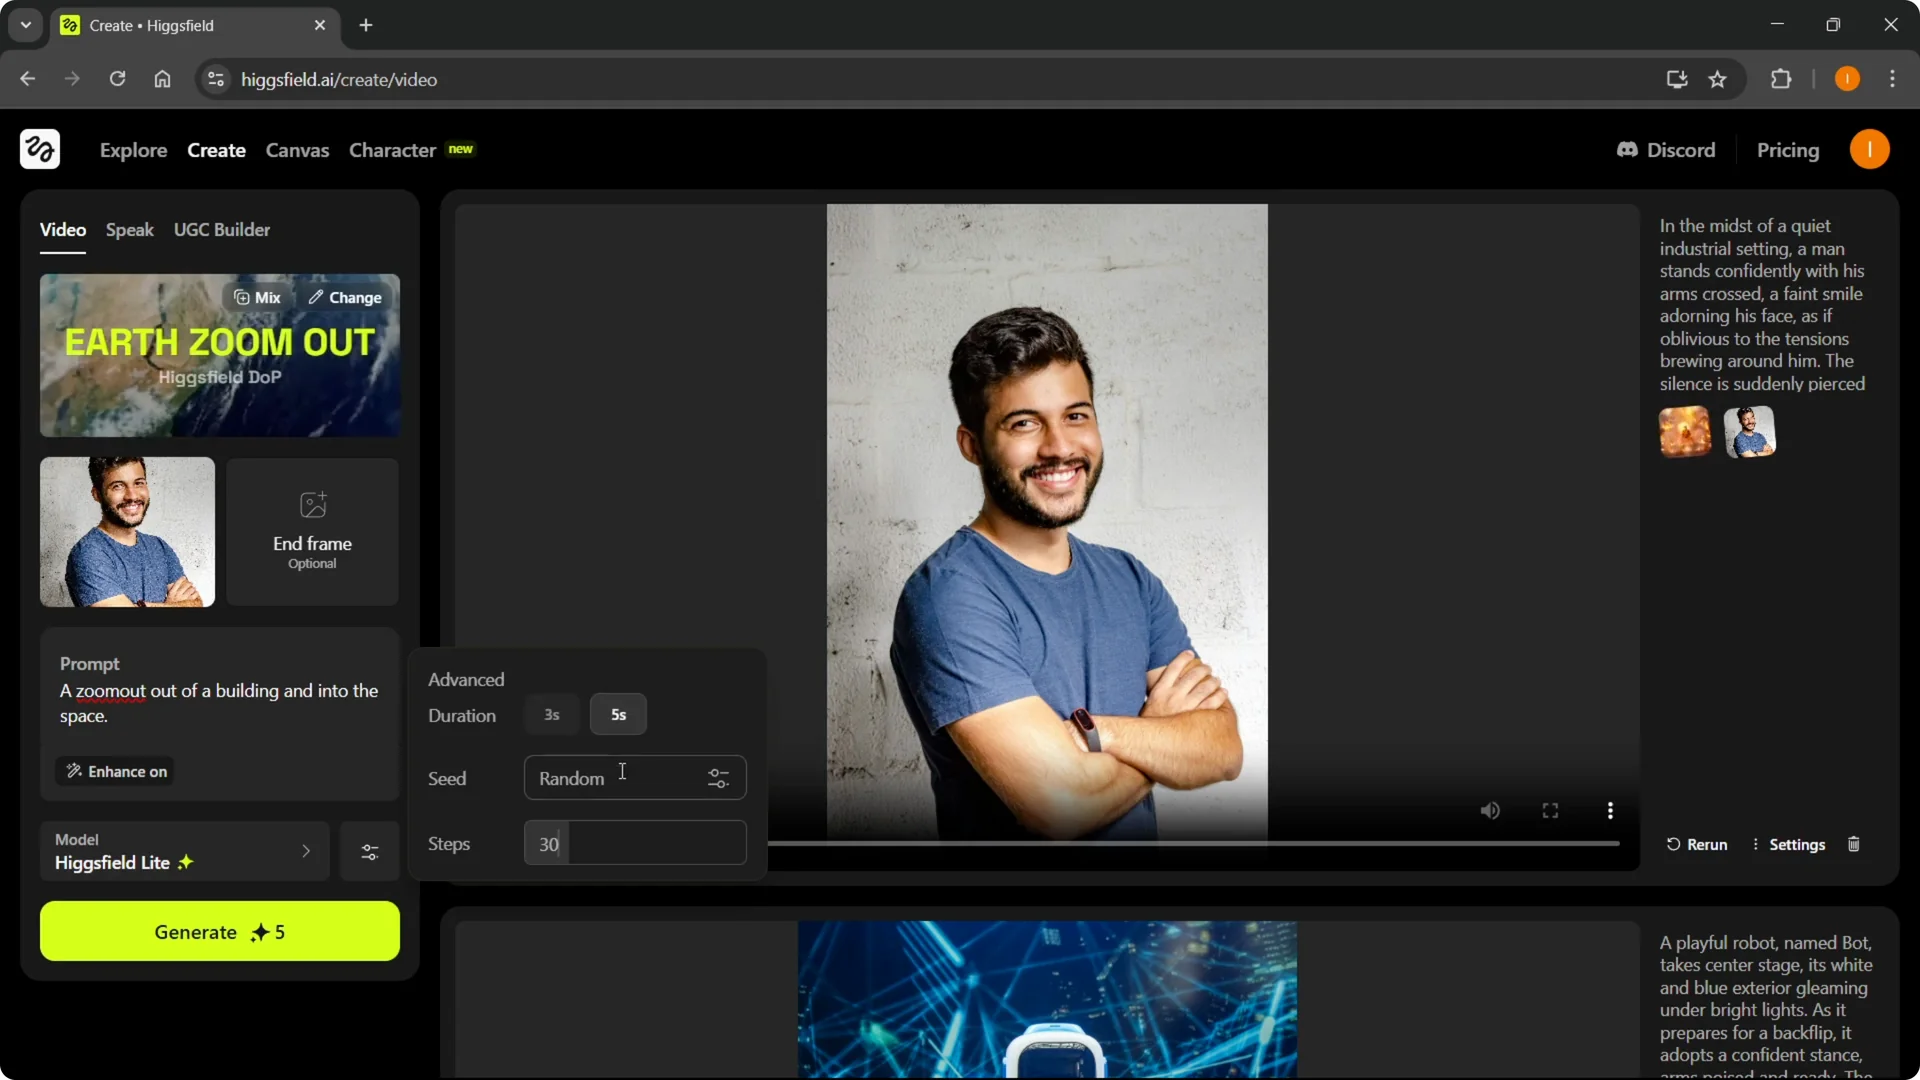Click the End frame upload area

click(311, 531)
